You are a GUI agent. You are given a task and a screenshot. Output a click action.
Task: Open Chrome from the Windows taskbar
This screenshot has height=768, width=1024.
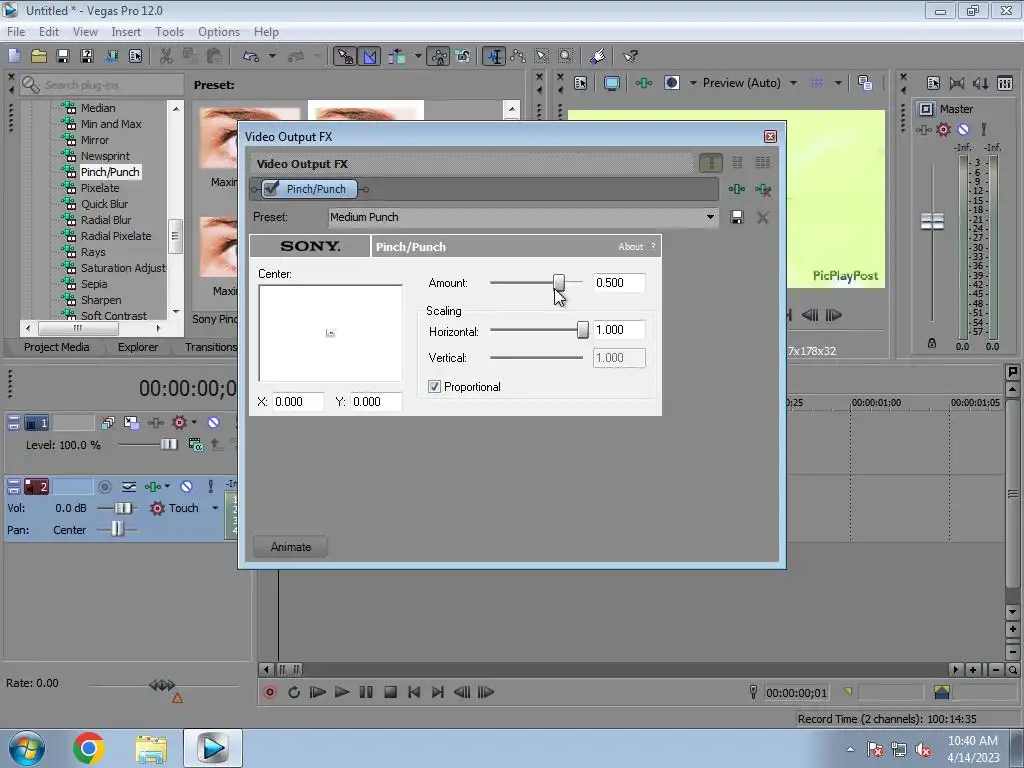click(89, 748)
